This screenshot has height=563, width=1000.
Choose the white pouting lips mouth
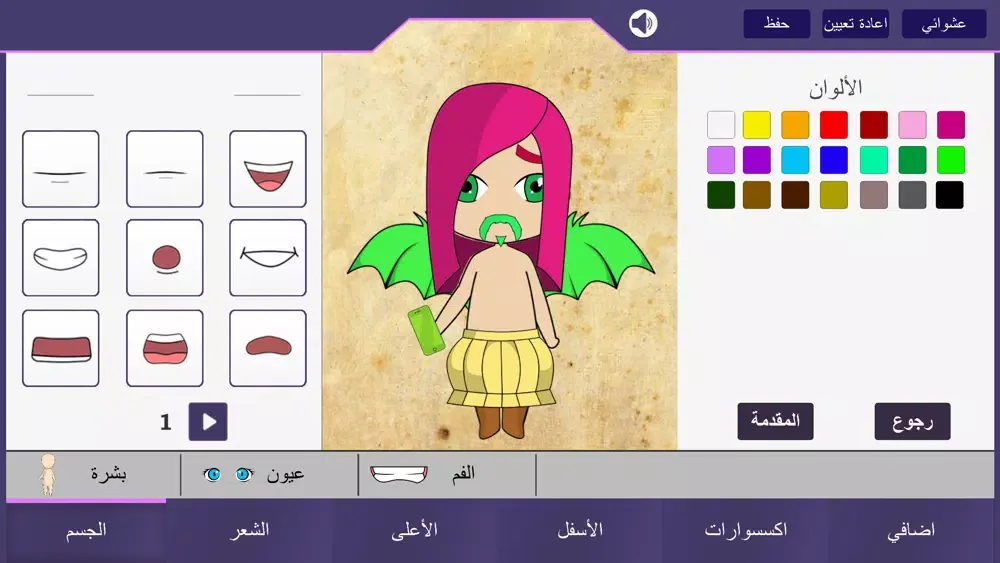pyautogui.click(x=61, y=258)
